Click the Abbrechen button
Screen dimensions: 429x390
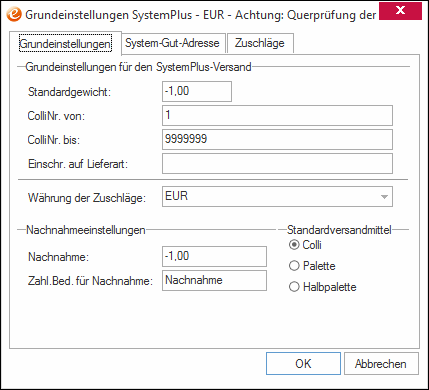tap(381, 364)
